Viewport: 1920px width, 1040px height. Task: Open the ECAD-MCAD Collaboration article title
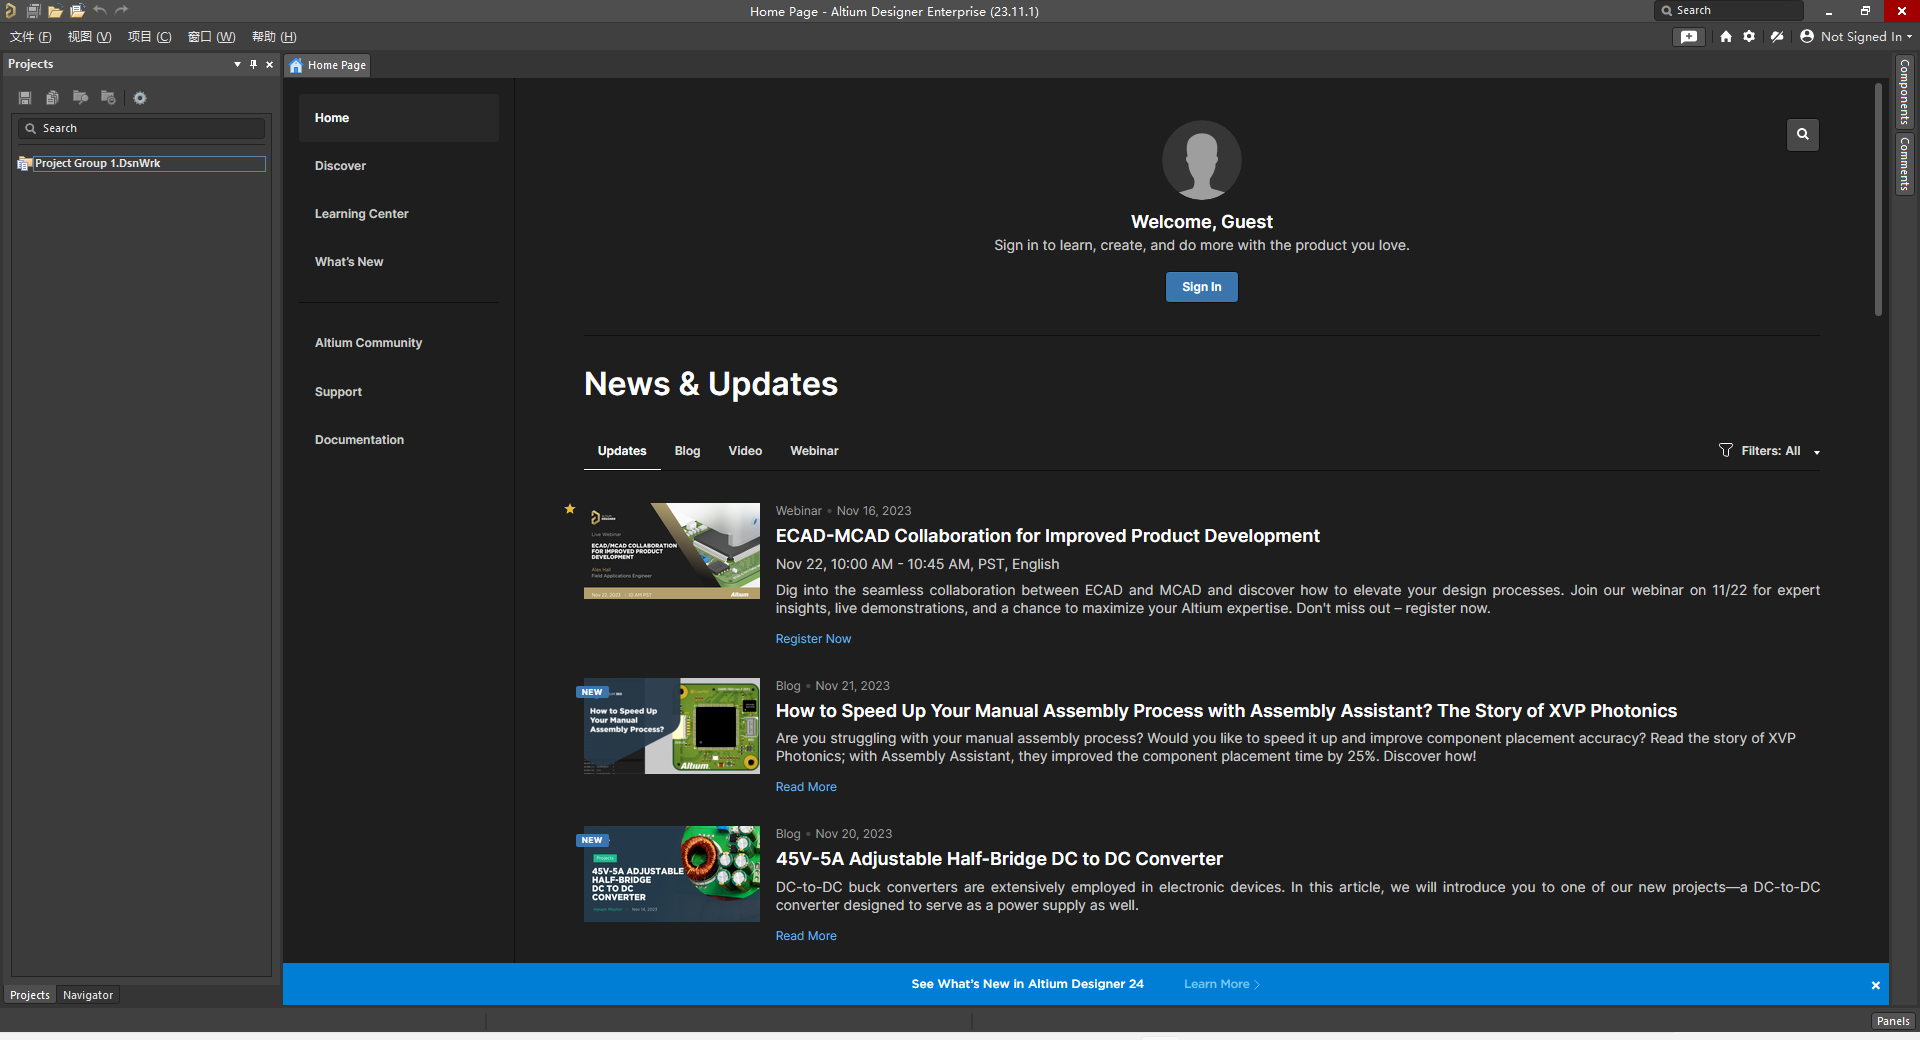pos(1047,536)
